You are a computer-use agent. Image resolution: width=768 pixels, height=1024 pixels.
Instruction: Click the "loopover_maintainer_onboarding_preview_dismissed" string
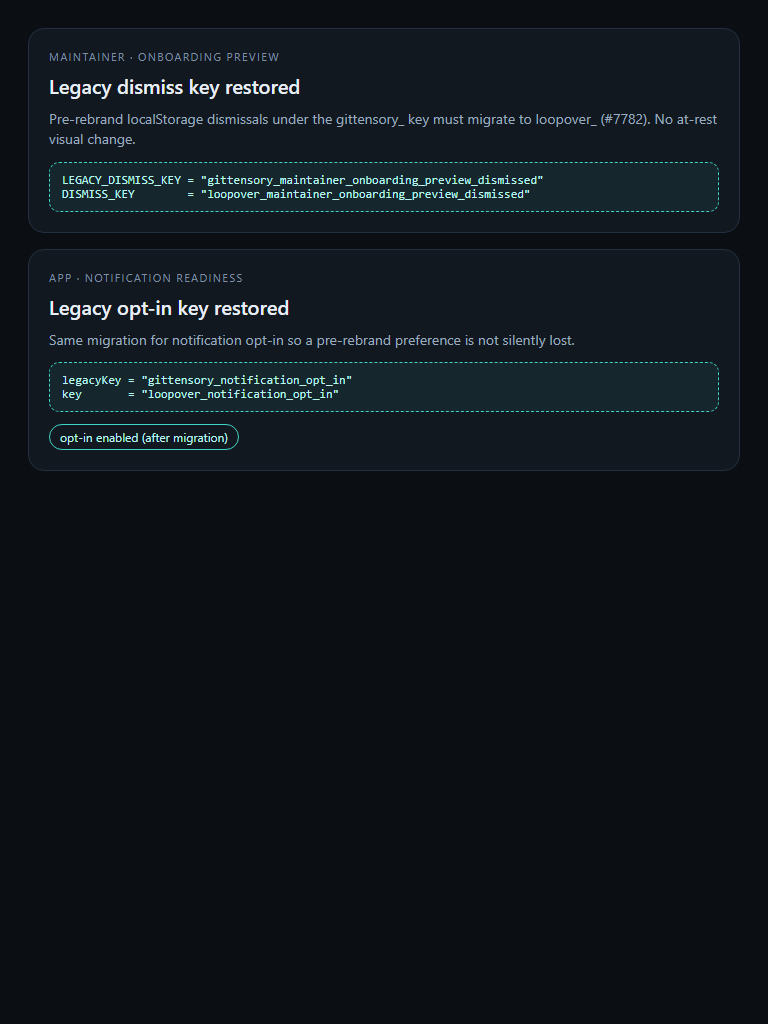(x=366, y=195)
